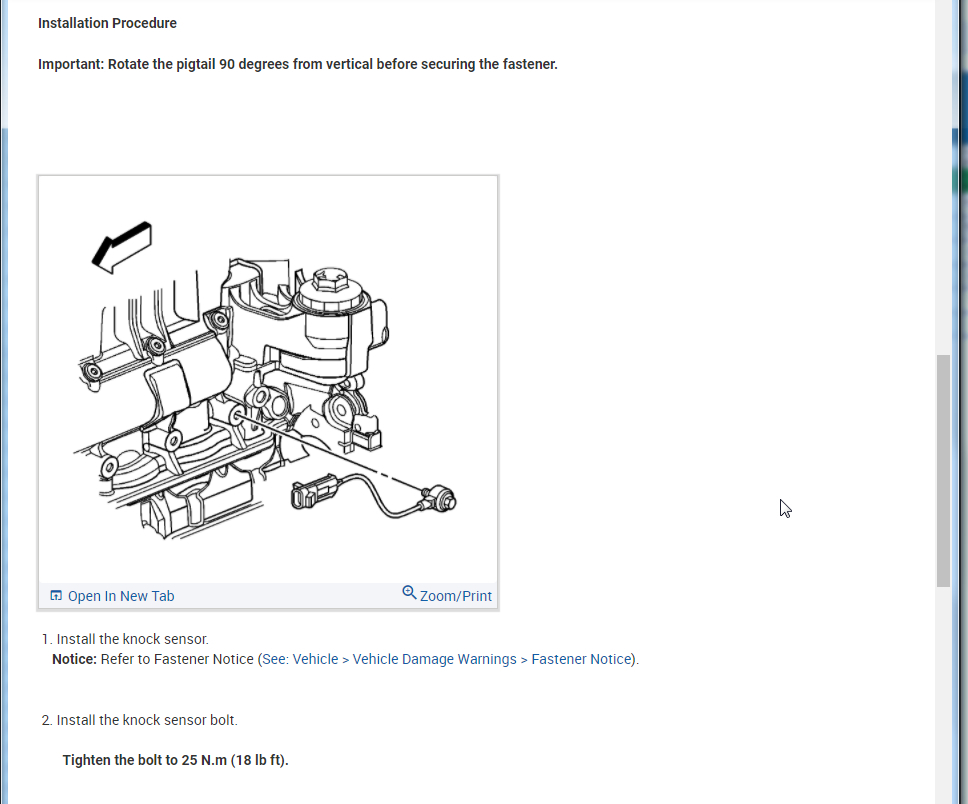The width and height of the screenshot is (968, 804).
Task: Open the diagram in a new tab
Action: click(x=120, y=596)
